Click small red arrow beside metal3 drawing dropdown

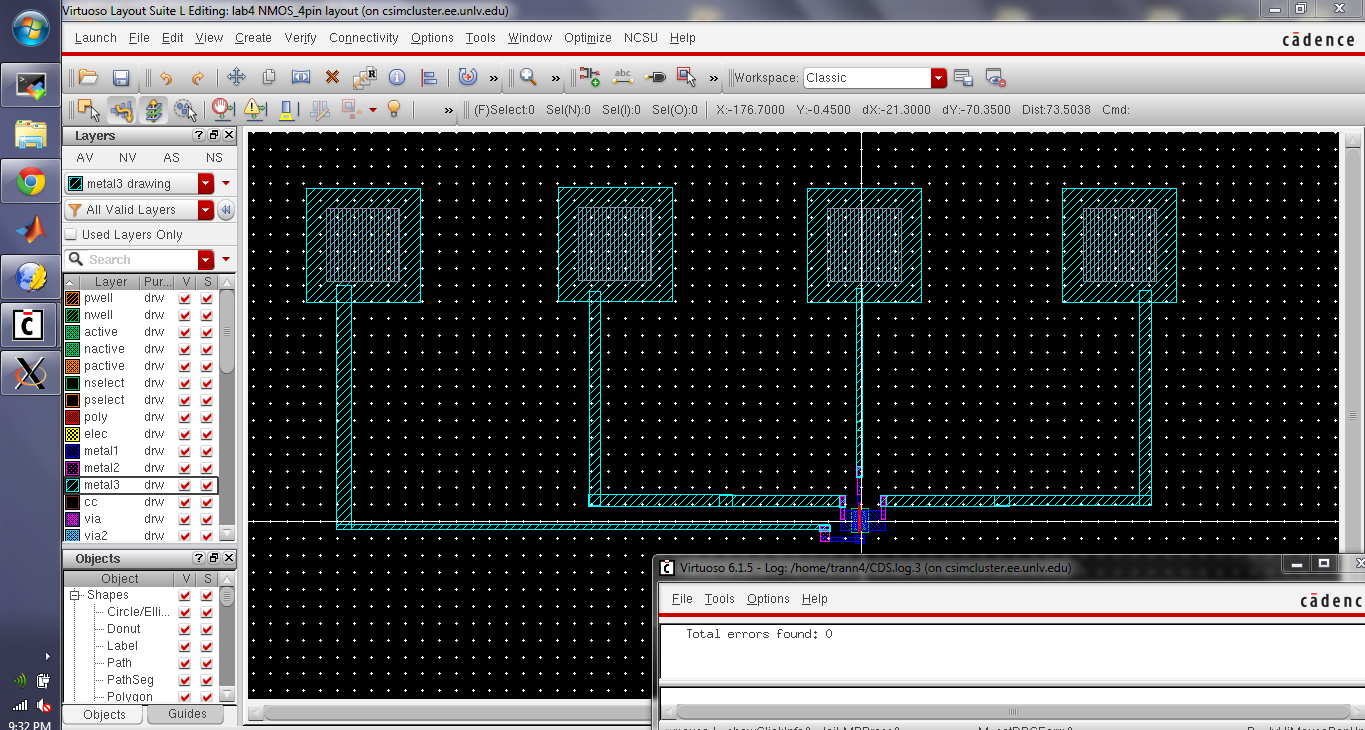point(226,184)
